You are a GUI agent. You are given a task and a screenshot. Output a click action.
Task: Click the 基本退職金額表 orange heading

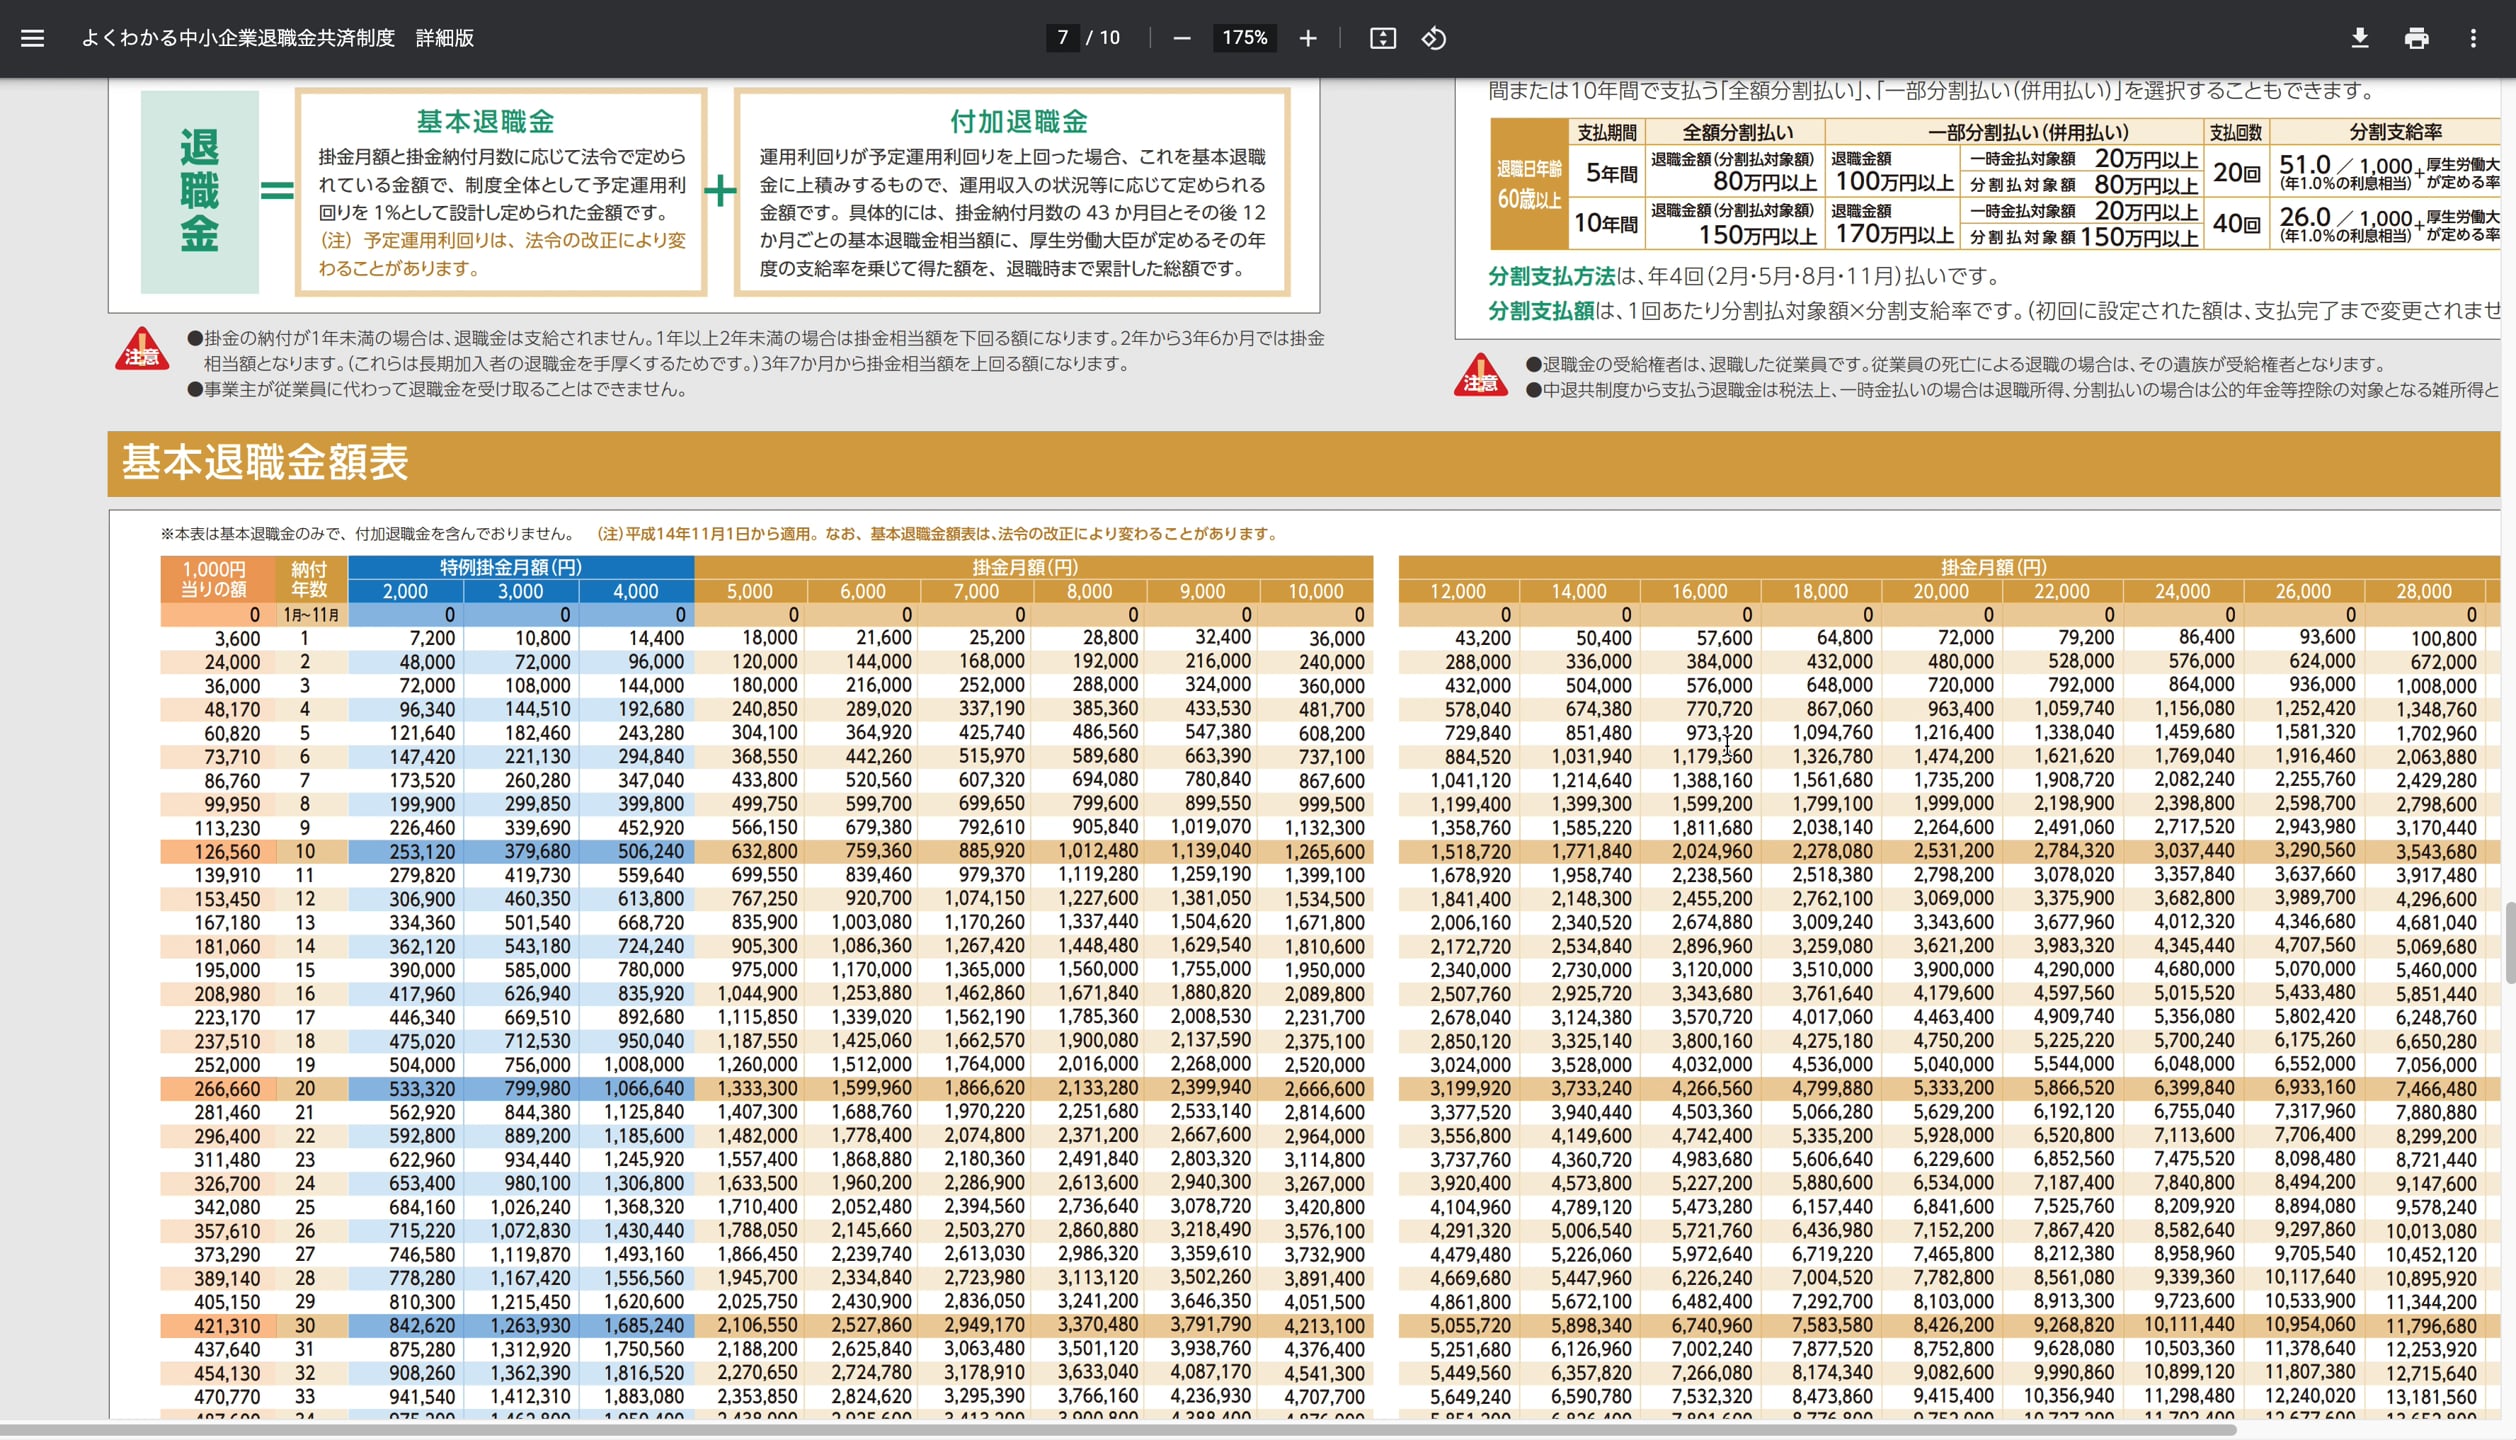[265, 463]
